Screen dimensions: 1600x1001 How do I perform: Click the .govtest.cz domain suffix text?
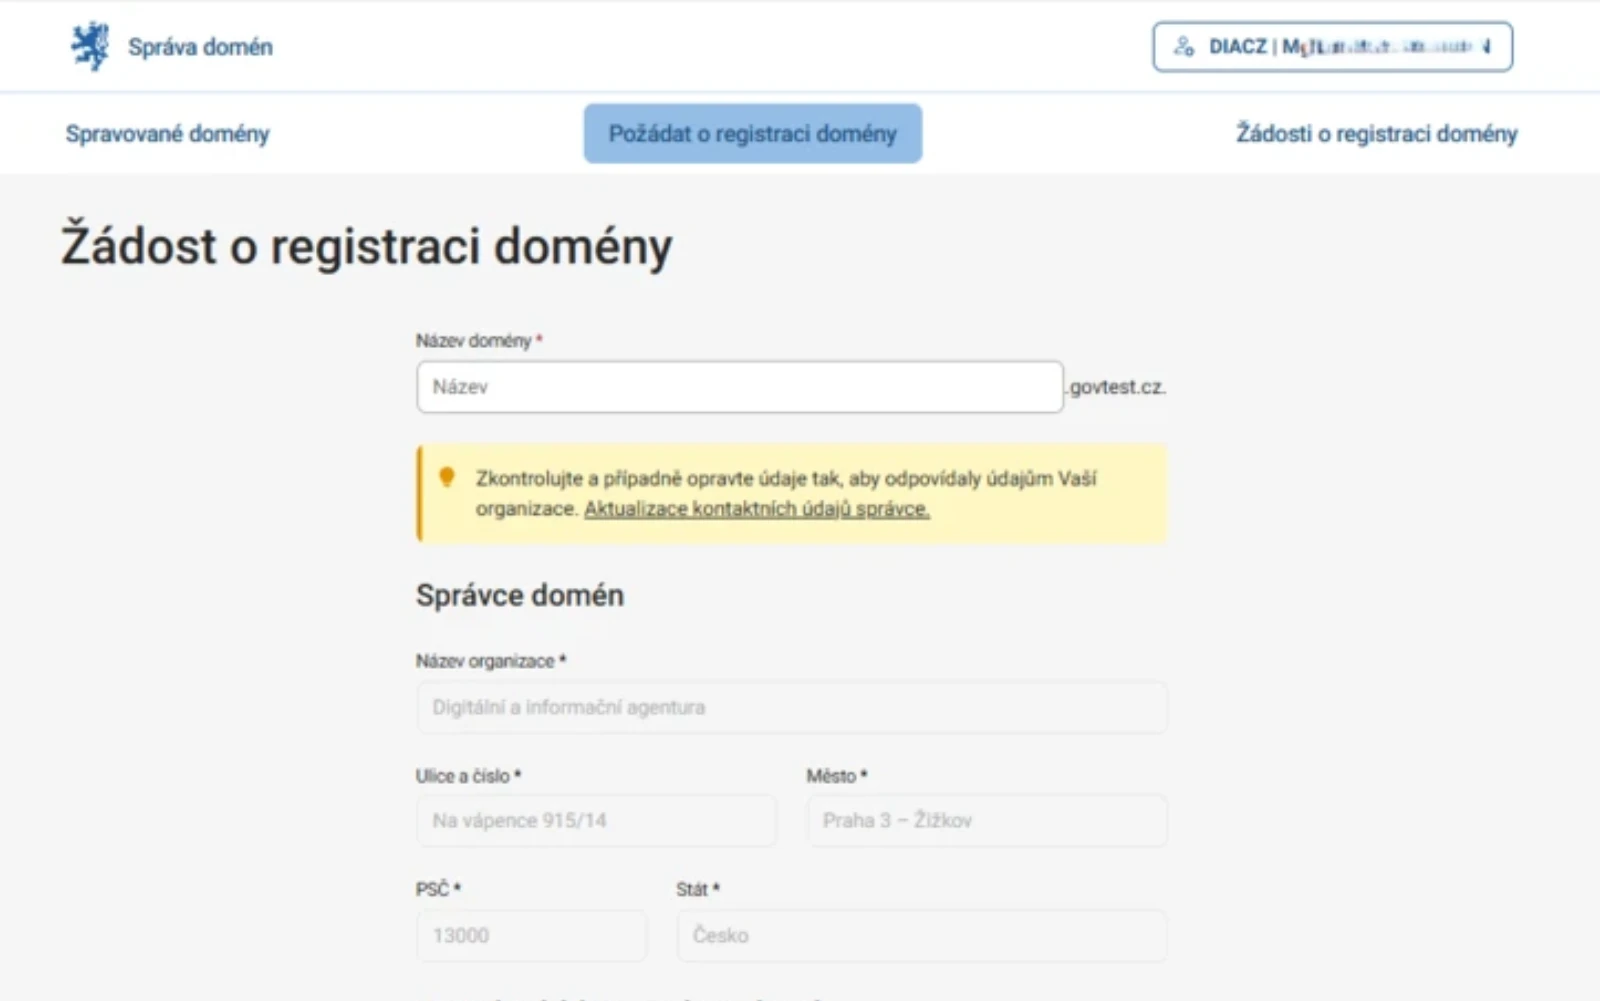(1117, 387)
